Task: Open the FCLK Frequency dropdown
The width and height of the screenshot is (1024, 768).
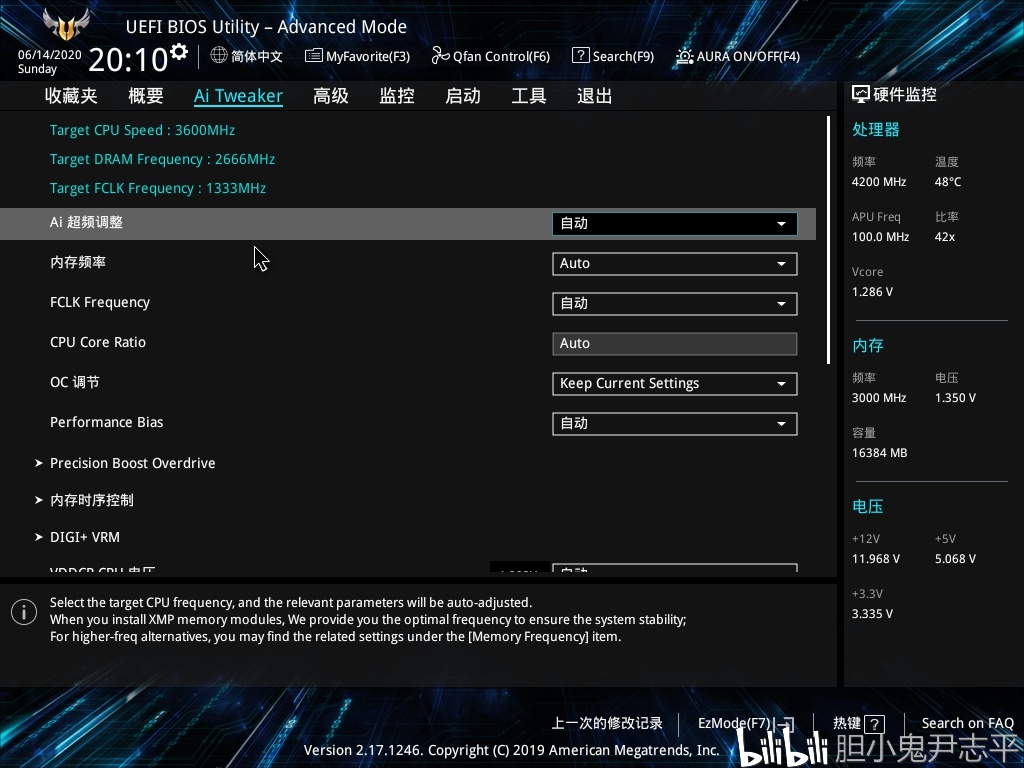Action: [675, 304]
